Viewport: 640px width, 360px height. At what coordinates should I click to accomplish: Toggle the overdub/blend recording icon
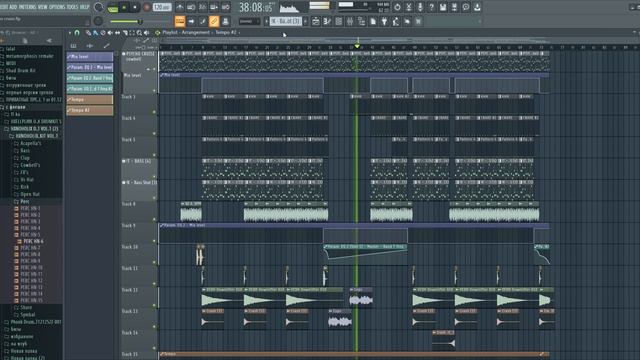(x=214, y=7)
